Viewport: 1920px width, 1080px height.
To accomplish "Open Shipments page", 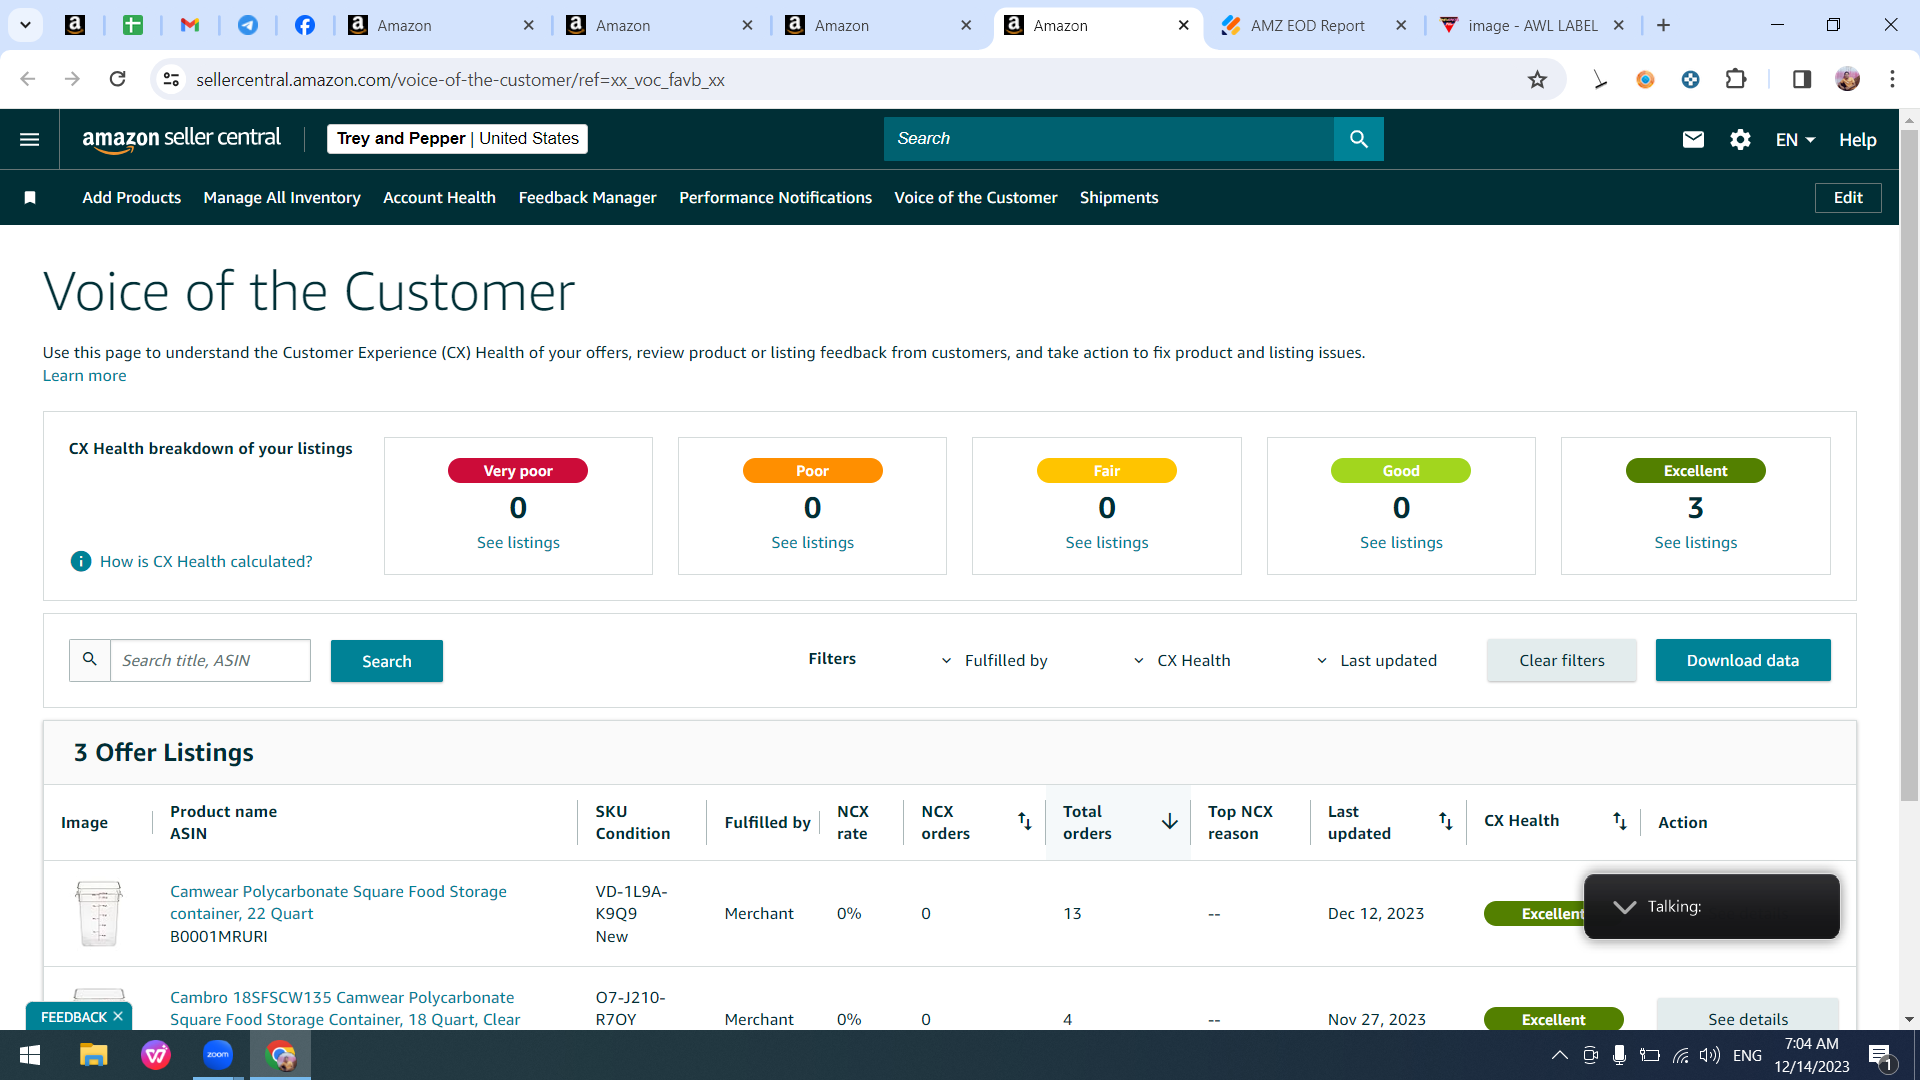I will 1119,198.
